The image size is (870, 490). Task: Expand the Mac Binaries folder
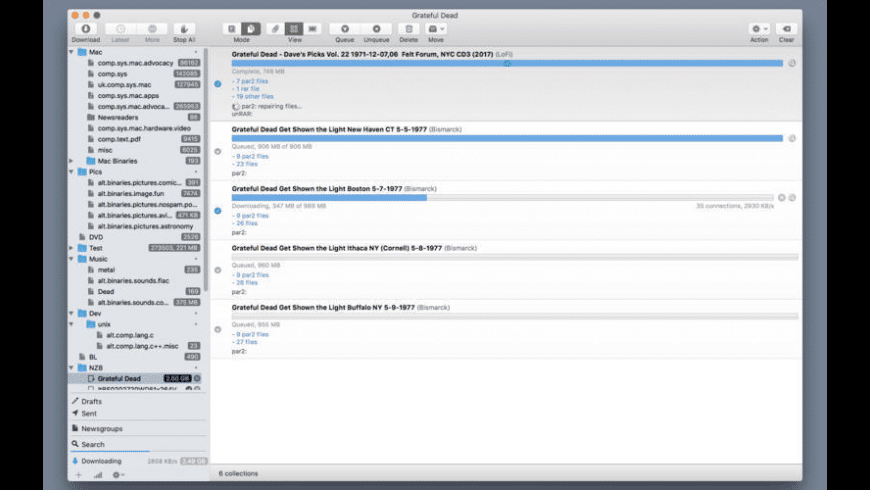pos(71,161)
